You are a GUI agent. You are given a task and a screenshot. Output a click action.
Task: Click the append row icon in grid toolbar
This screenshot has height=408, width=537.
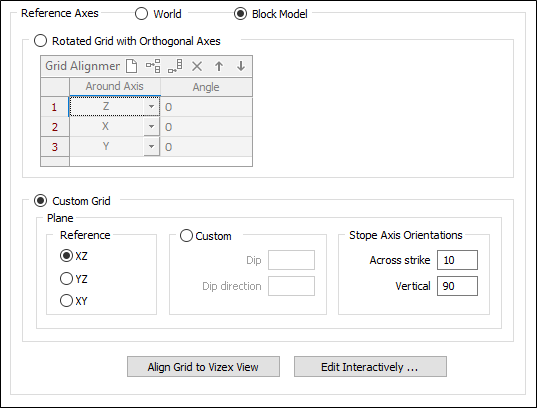(175, 66)
